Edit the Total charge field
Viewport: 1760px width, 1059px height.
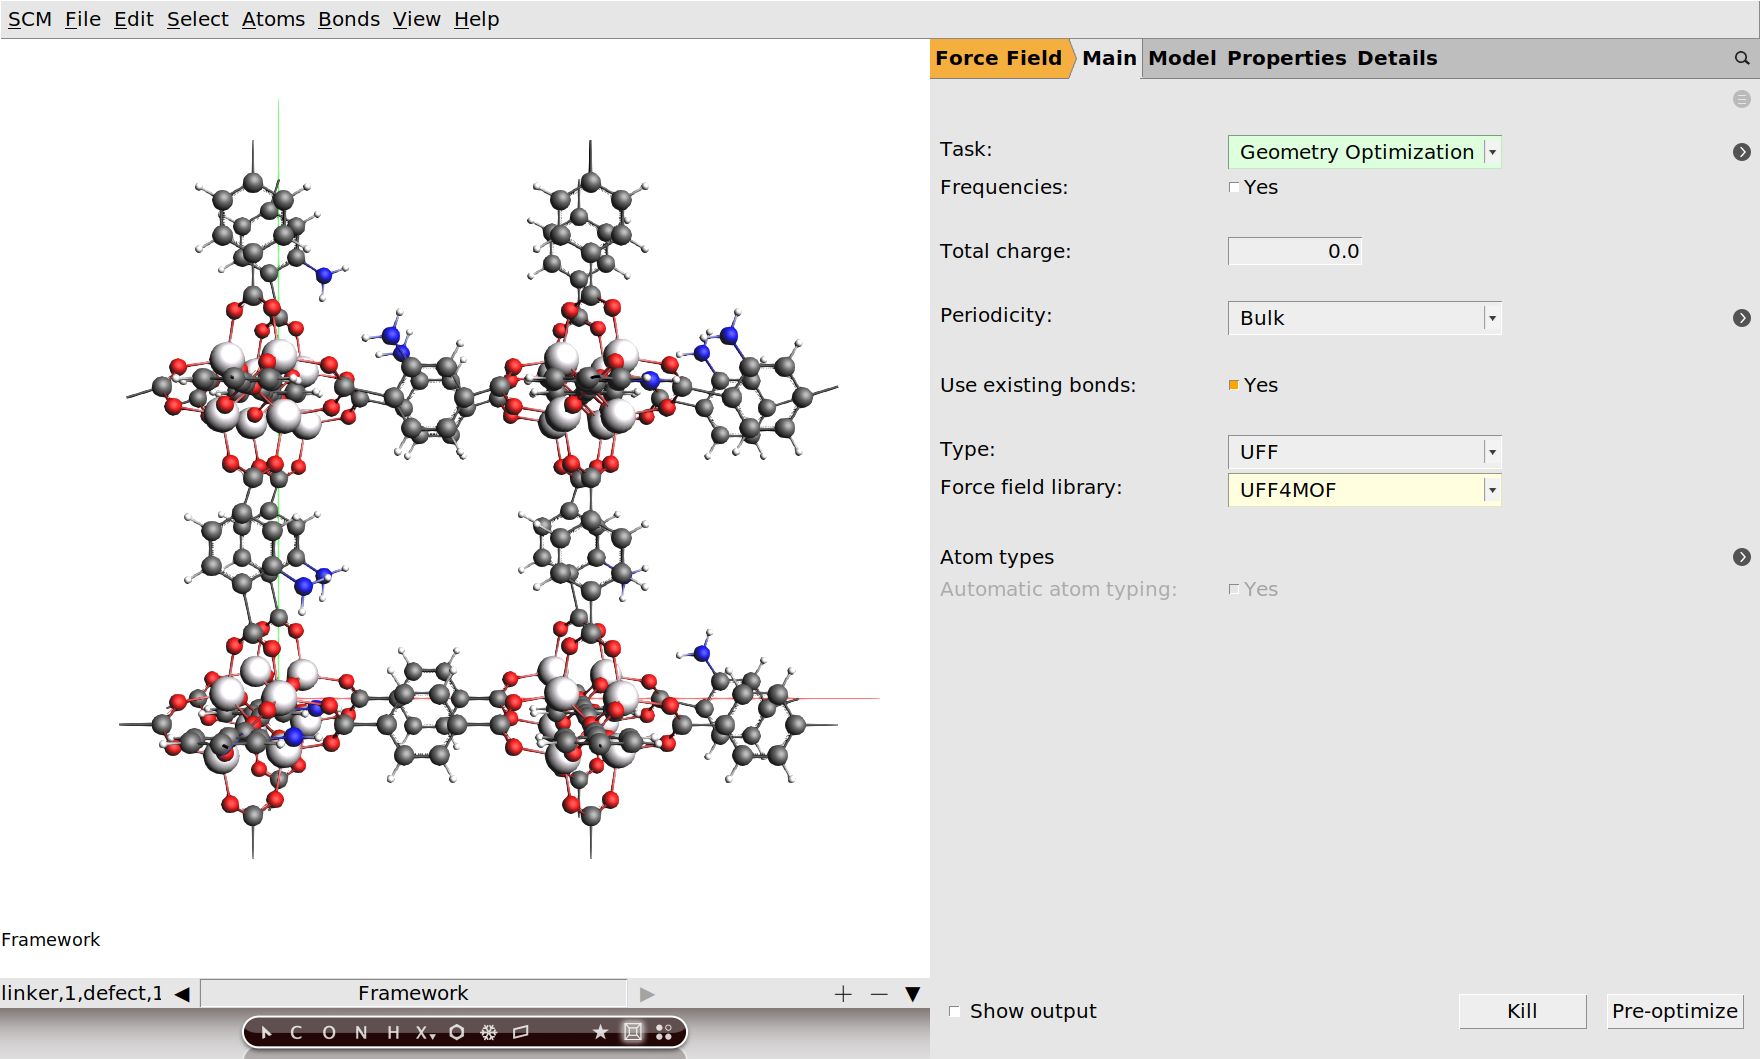click(1294, 251)
